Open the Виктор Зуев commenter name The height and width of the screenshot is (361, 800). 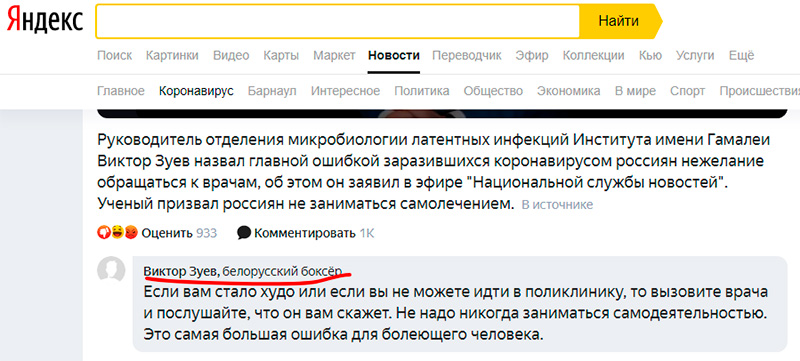182,272
